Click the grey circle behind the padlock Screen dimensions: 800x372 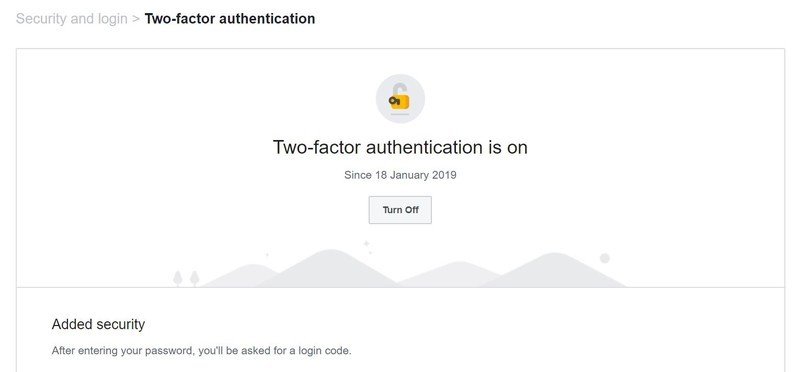[400, 99]
